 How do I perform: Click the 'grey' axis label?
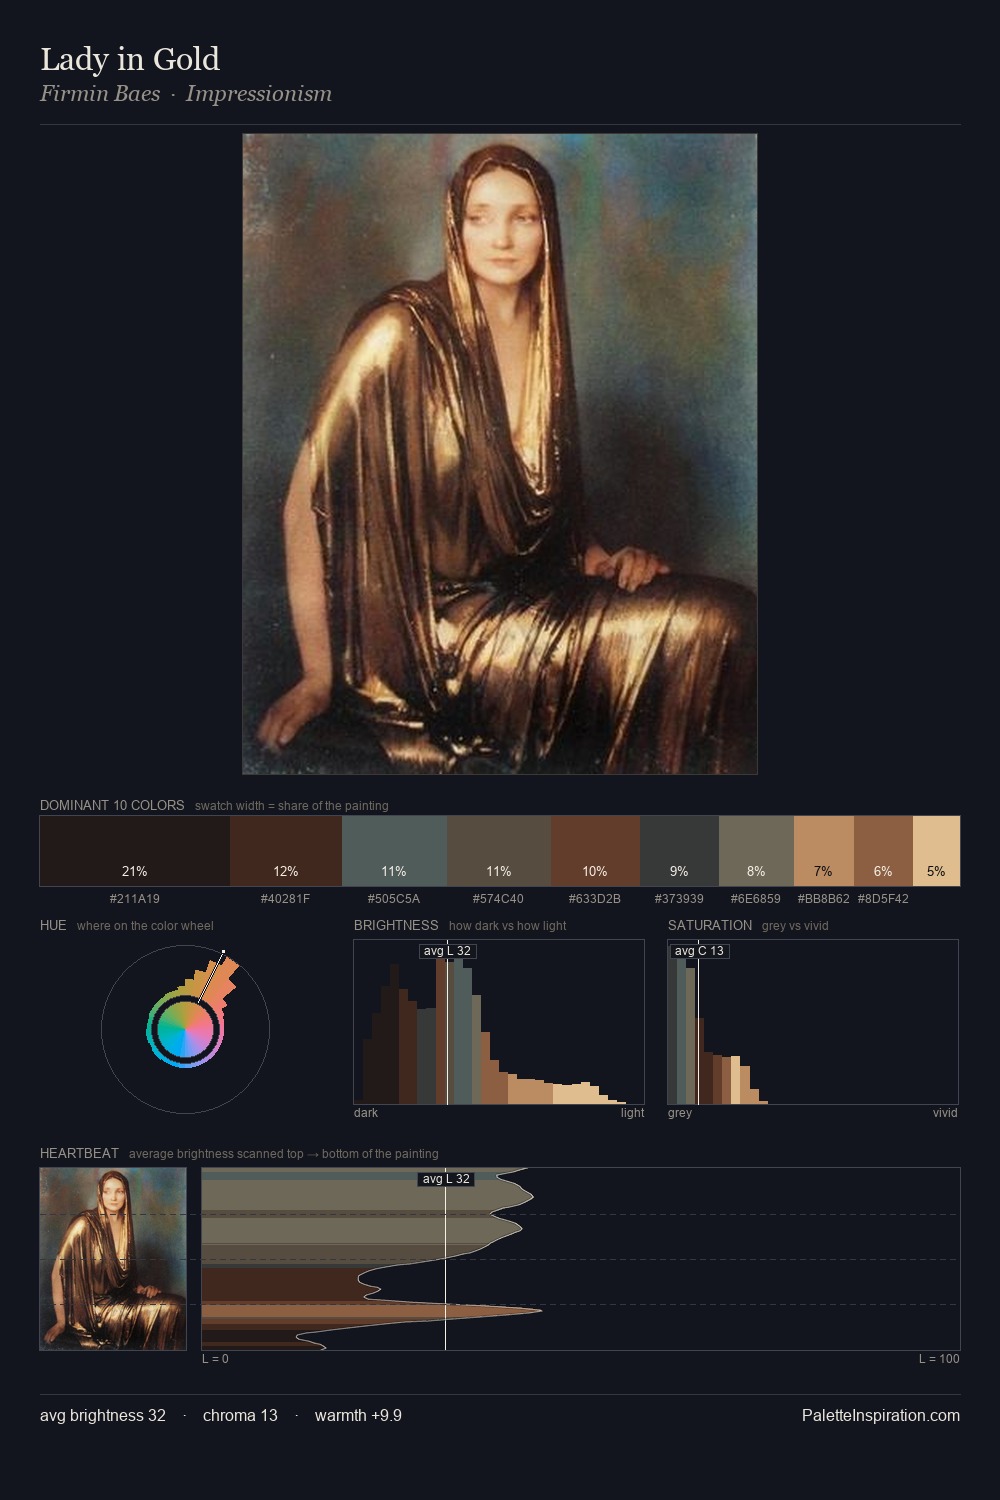coord(680,1113)
